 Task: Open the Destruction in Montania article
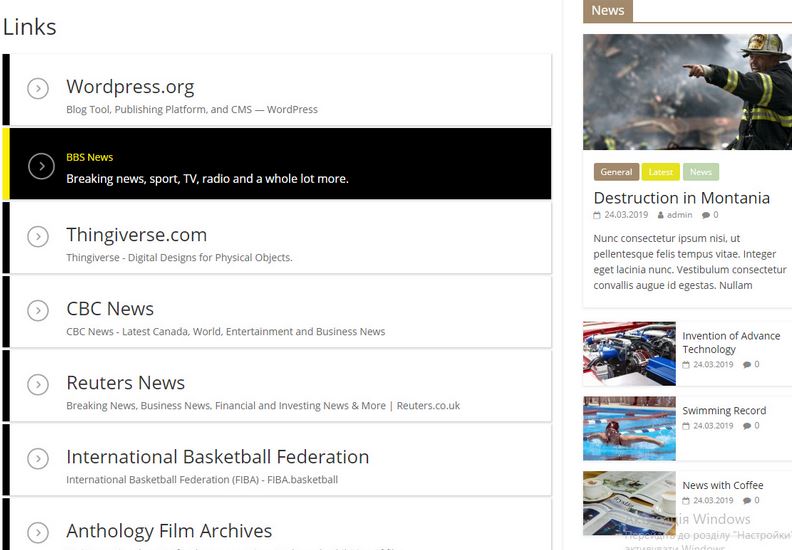pos(681,197)
